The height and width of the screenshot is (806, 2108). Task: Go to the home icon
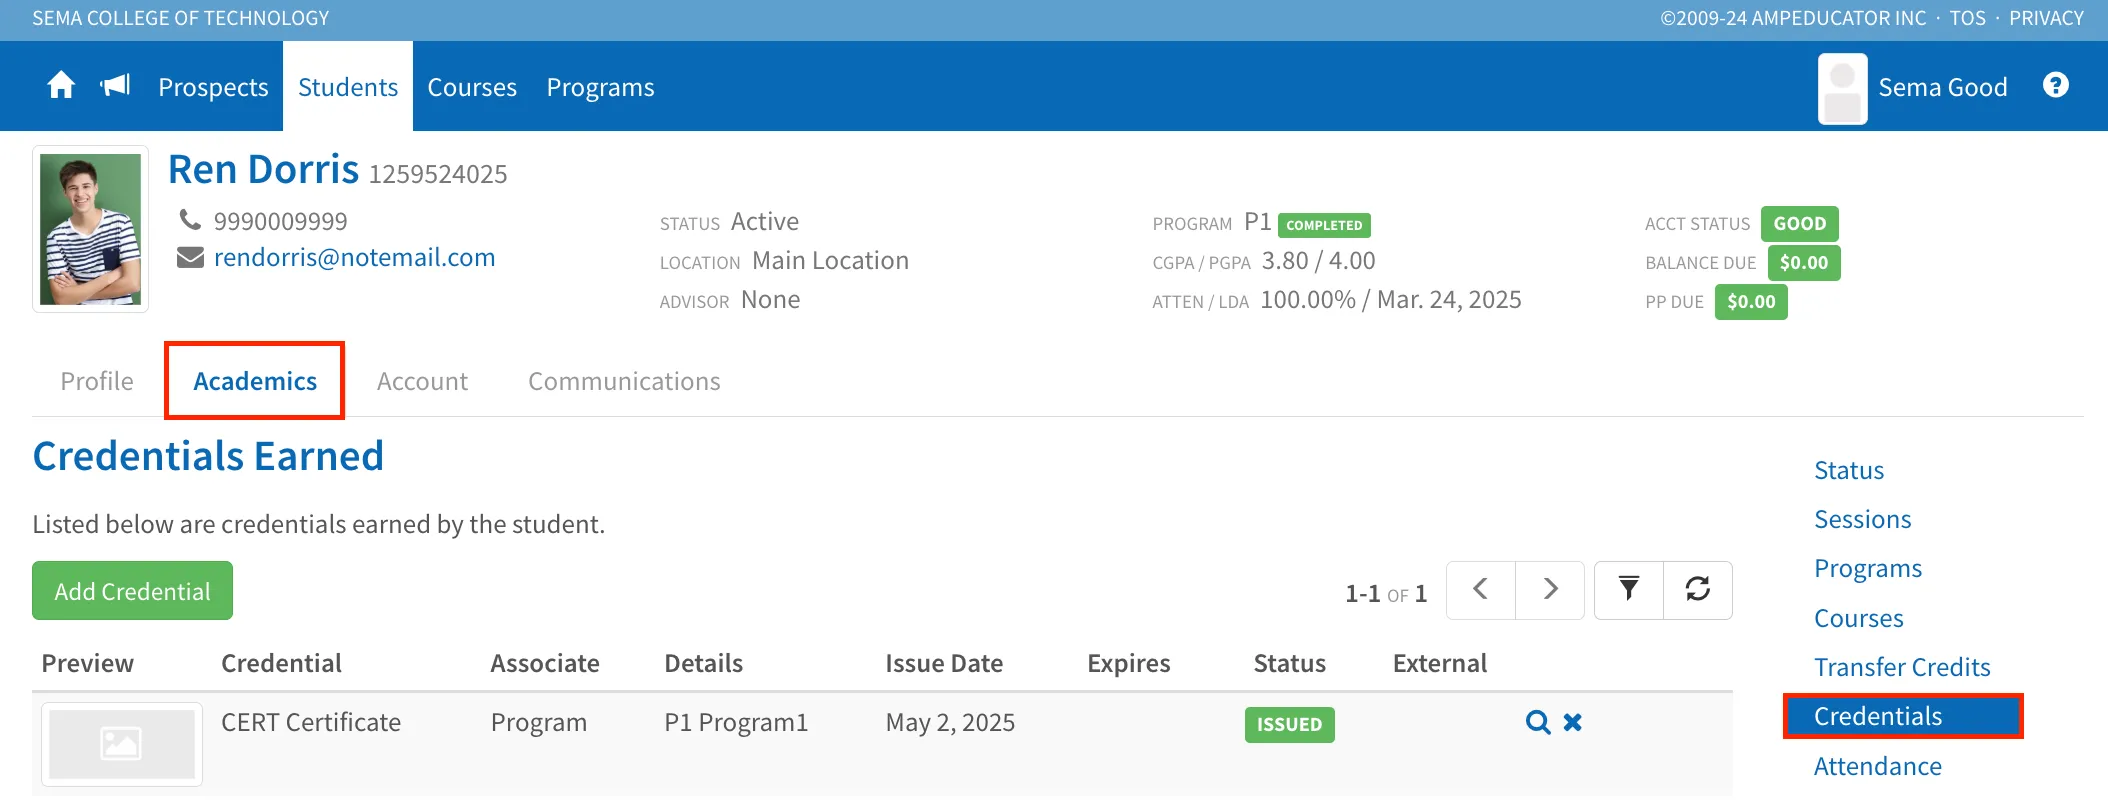[x=61, y=86]
